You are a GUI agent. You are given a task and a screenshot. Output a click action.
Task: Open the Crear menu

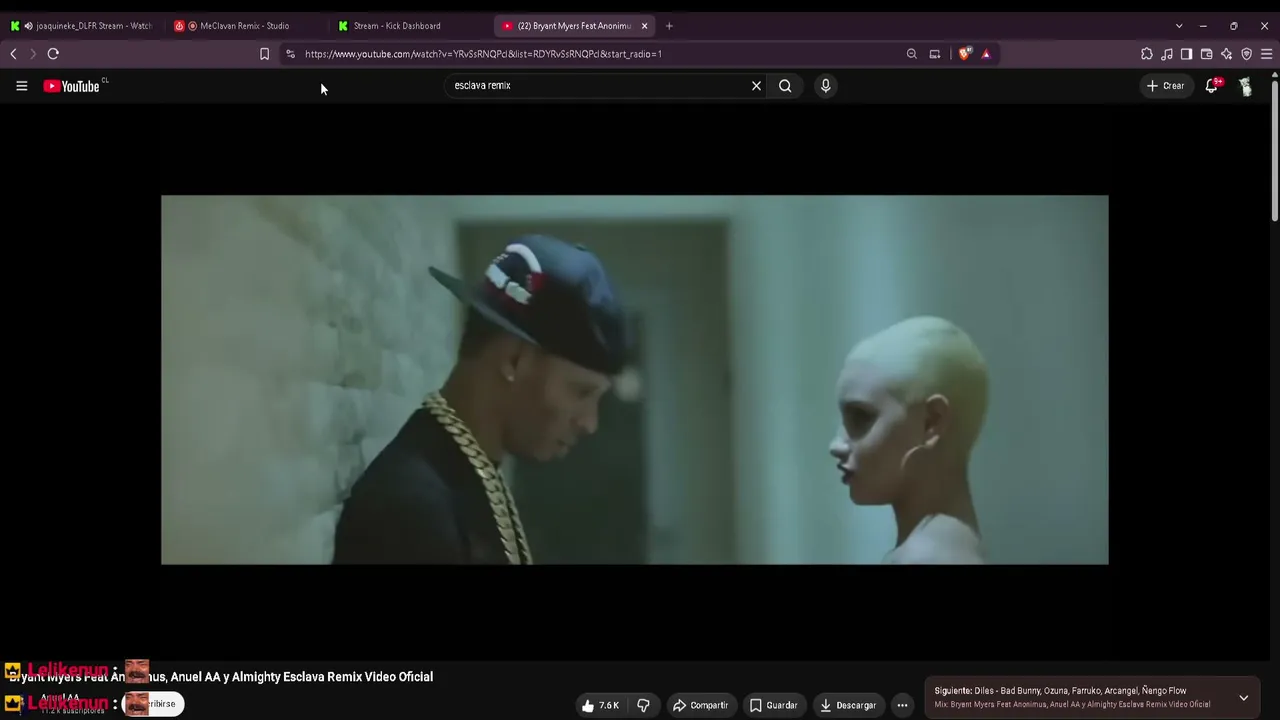point(1166,86)
